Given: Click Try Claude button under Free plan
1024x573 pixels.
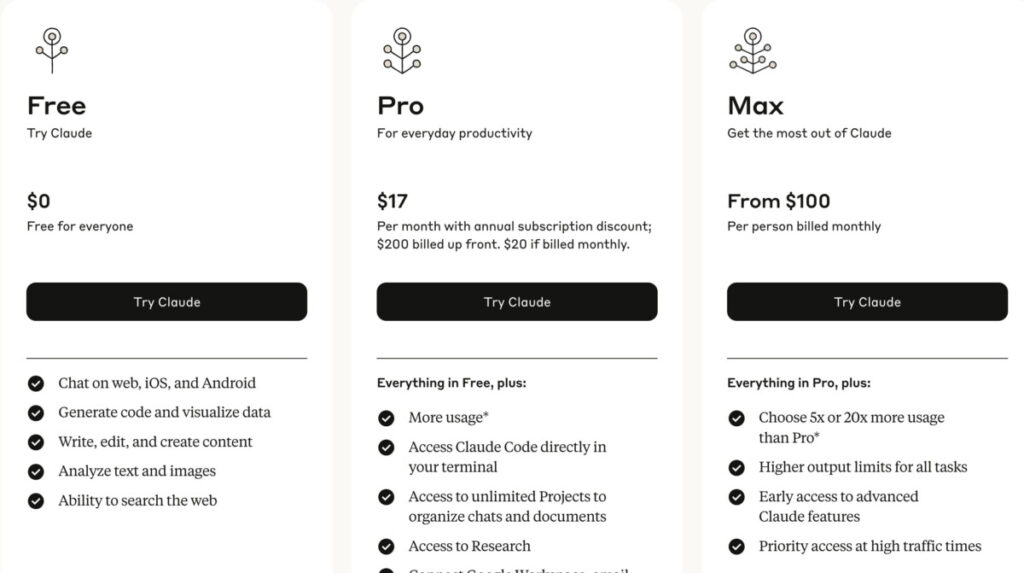Looking at the screenshot, I should [x=167, y=302].
